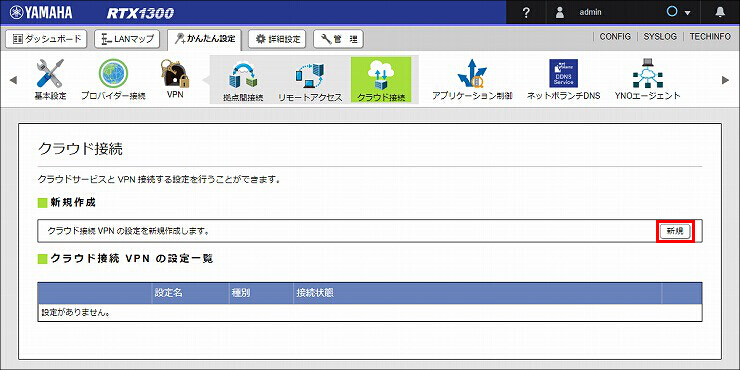Click the help question mark icon
This screenshot has width=740, height=370.
tap(526, 13)
